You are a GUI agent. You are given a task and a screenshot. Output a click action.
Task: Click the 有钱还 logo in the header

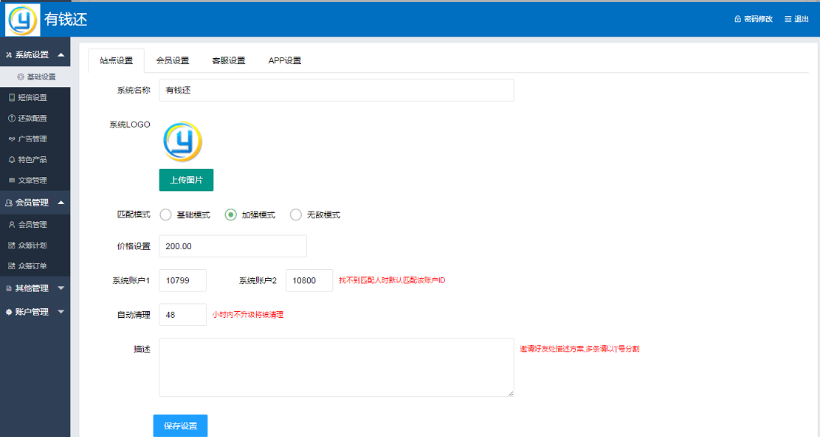22,20
